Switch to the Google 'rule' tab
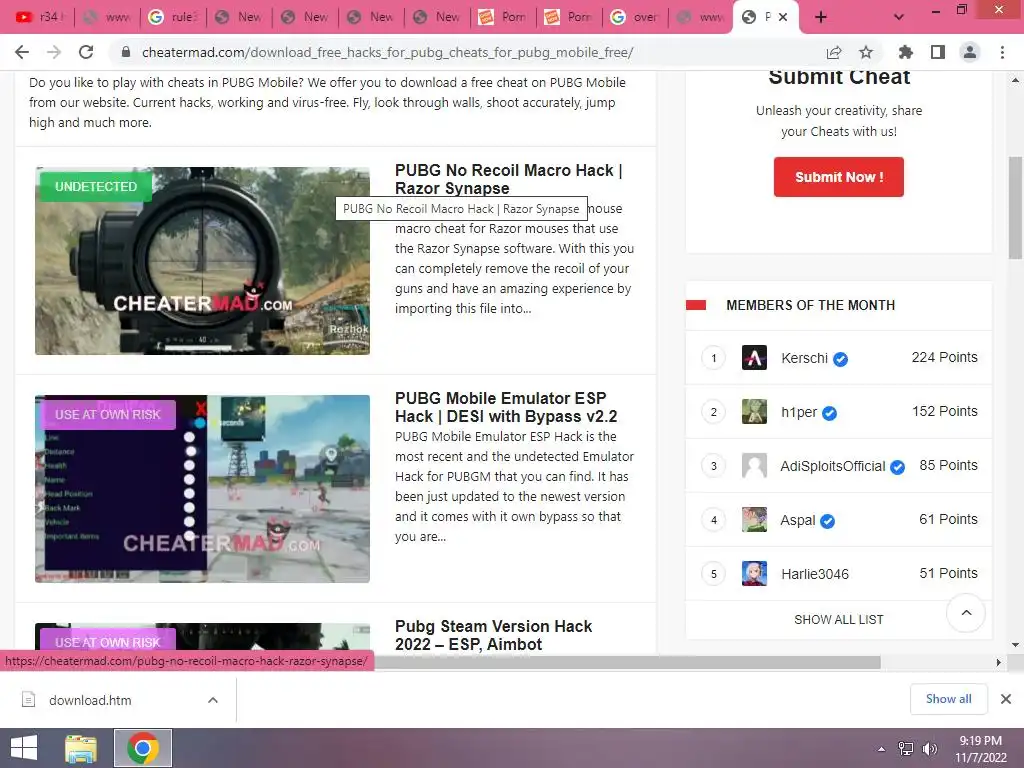 tap(172, 17)
